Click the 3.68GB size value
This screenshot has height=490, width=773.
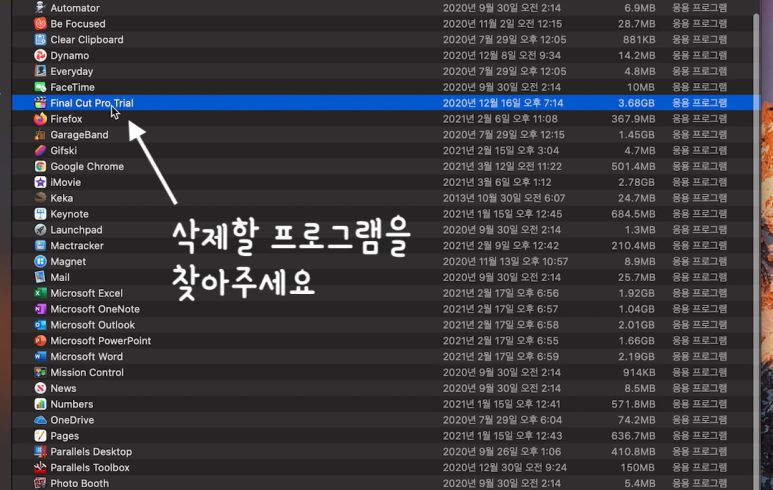(636, 103)
